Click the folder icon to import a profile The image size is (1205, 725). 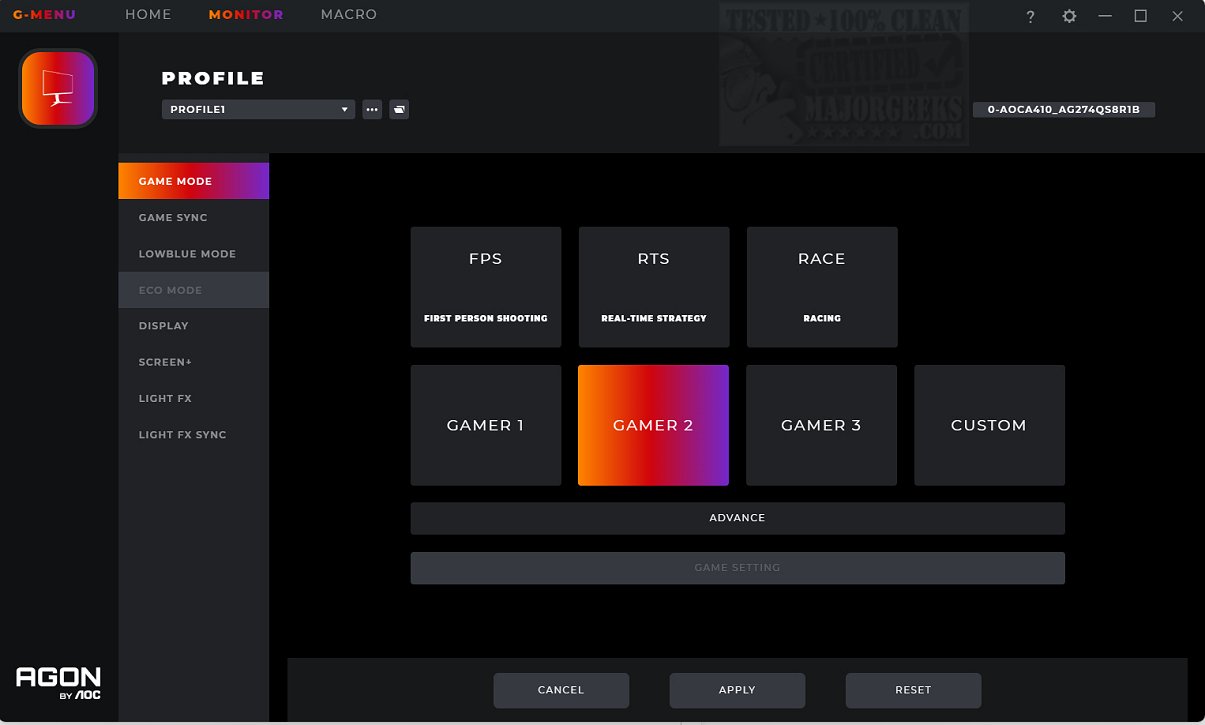(x=398, y=109)
